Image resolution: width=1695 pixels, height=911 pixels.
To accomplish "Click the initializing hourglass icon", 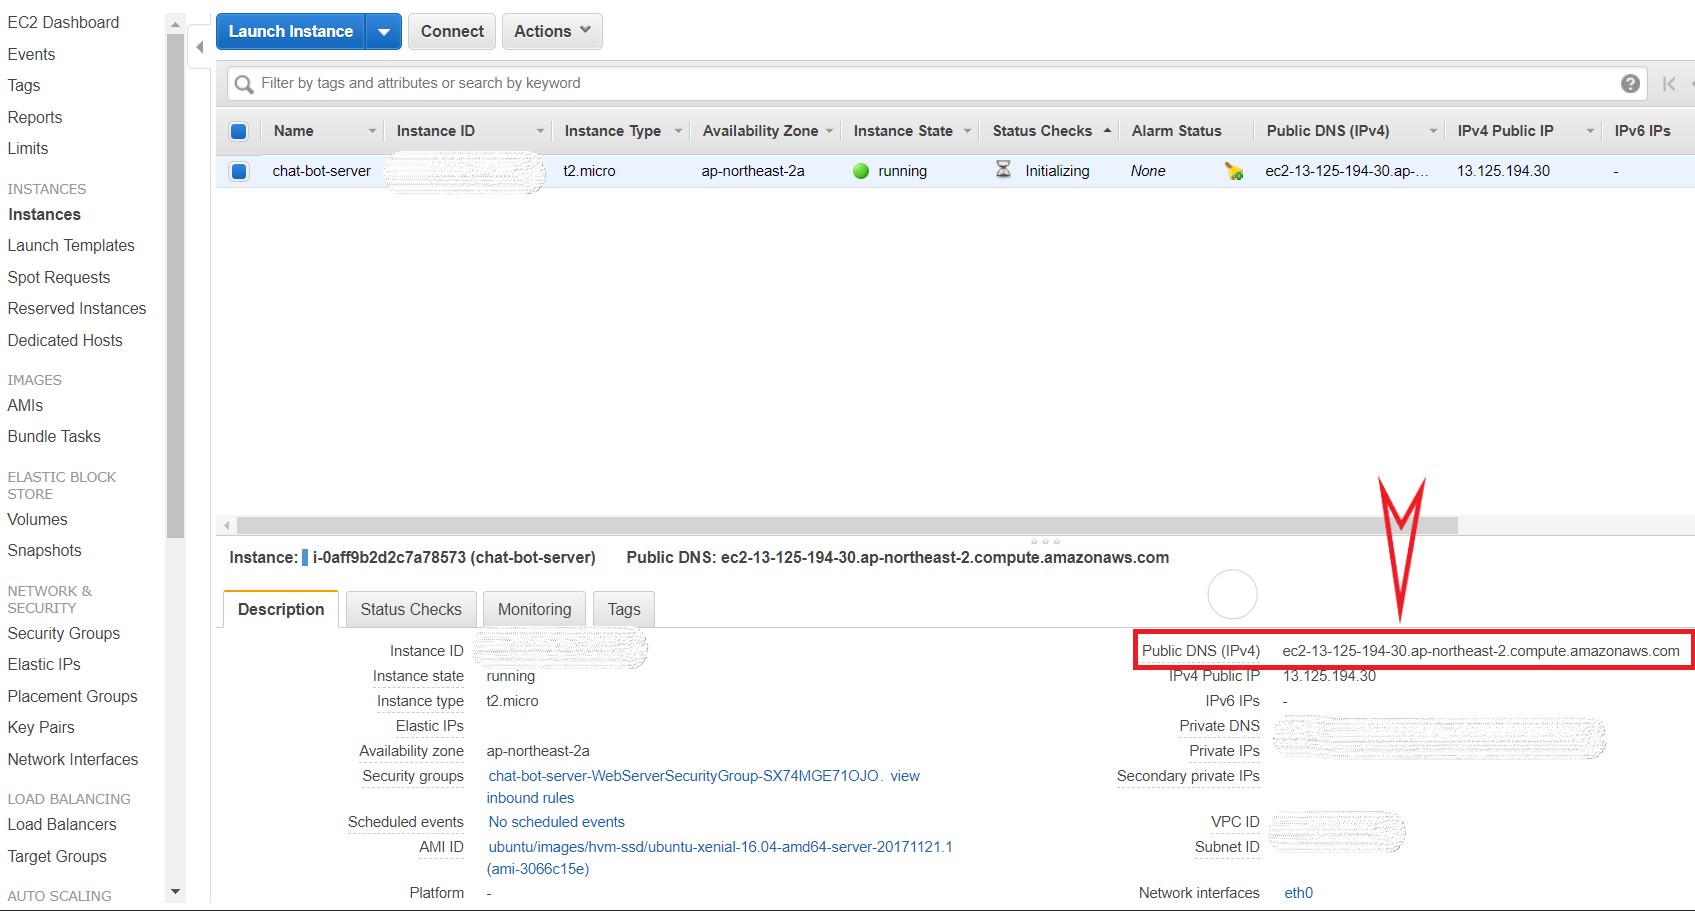I will click(1003, 170).
